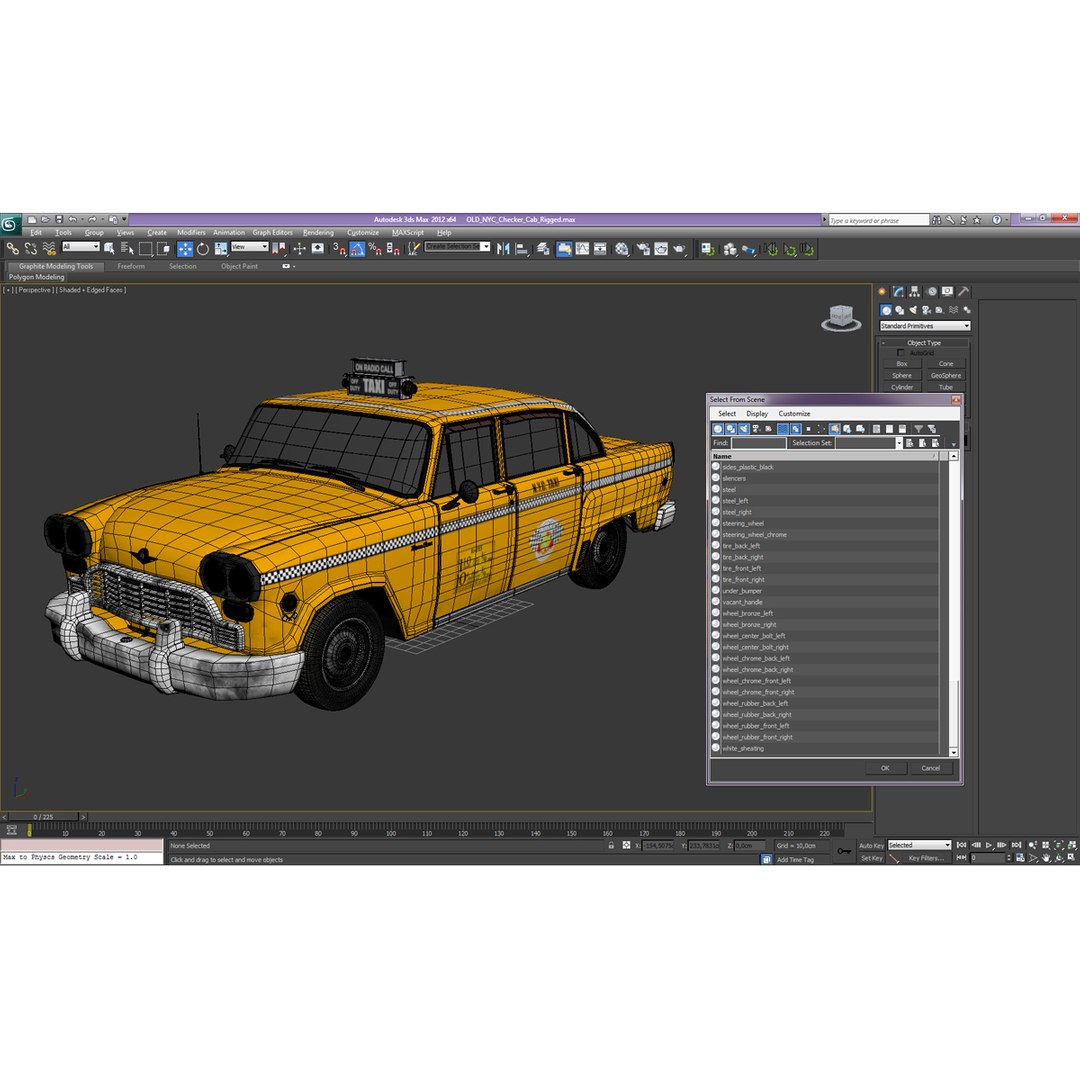
Task: Toggle the Graphite Modeling Tools ribbon icon
Action: (564, 249)
